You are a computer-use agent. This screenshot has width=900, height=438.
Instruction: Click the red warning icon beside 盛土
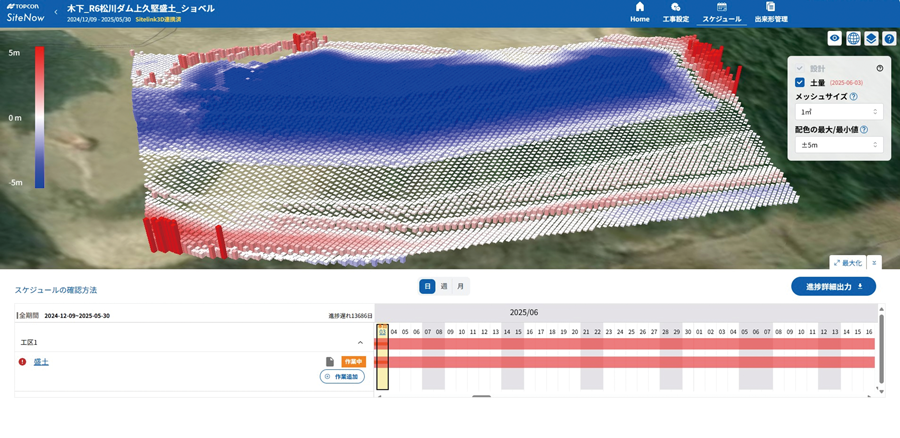point(22,362)
